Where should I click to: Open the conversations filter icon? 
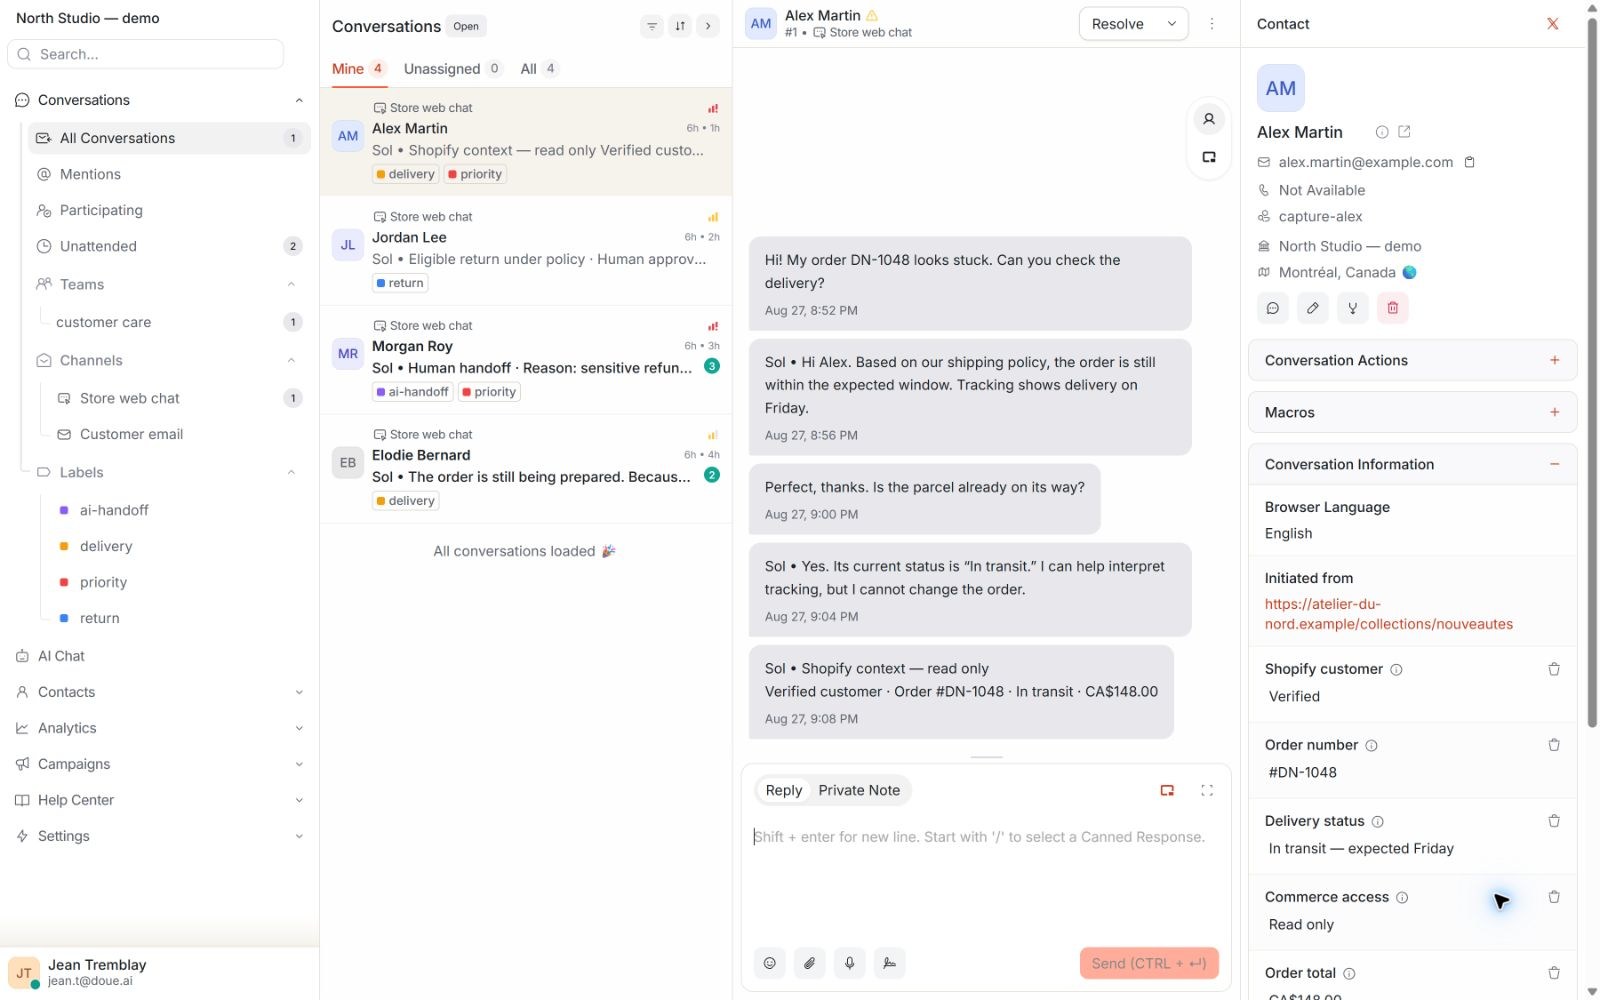pyautogui.click(x=652, y=26)
